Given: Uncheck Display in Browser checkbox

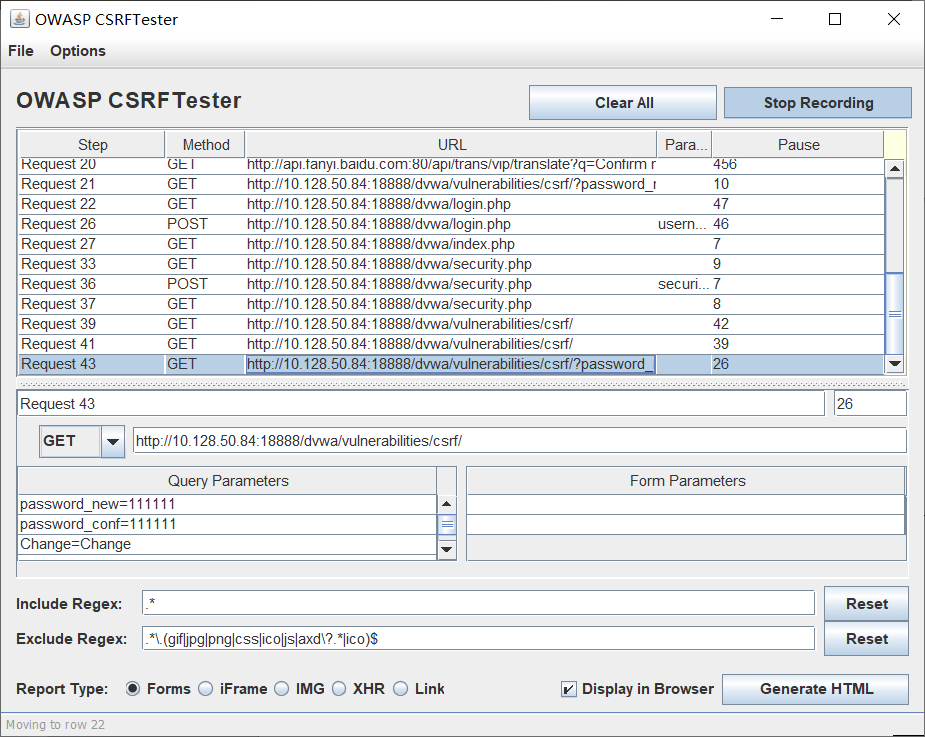Looking at the screenshot, I should [x=569, y=689].
